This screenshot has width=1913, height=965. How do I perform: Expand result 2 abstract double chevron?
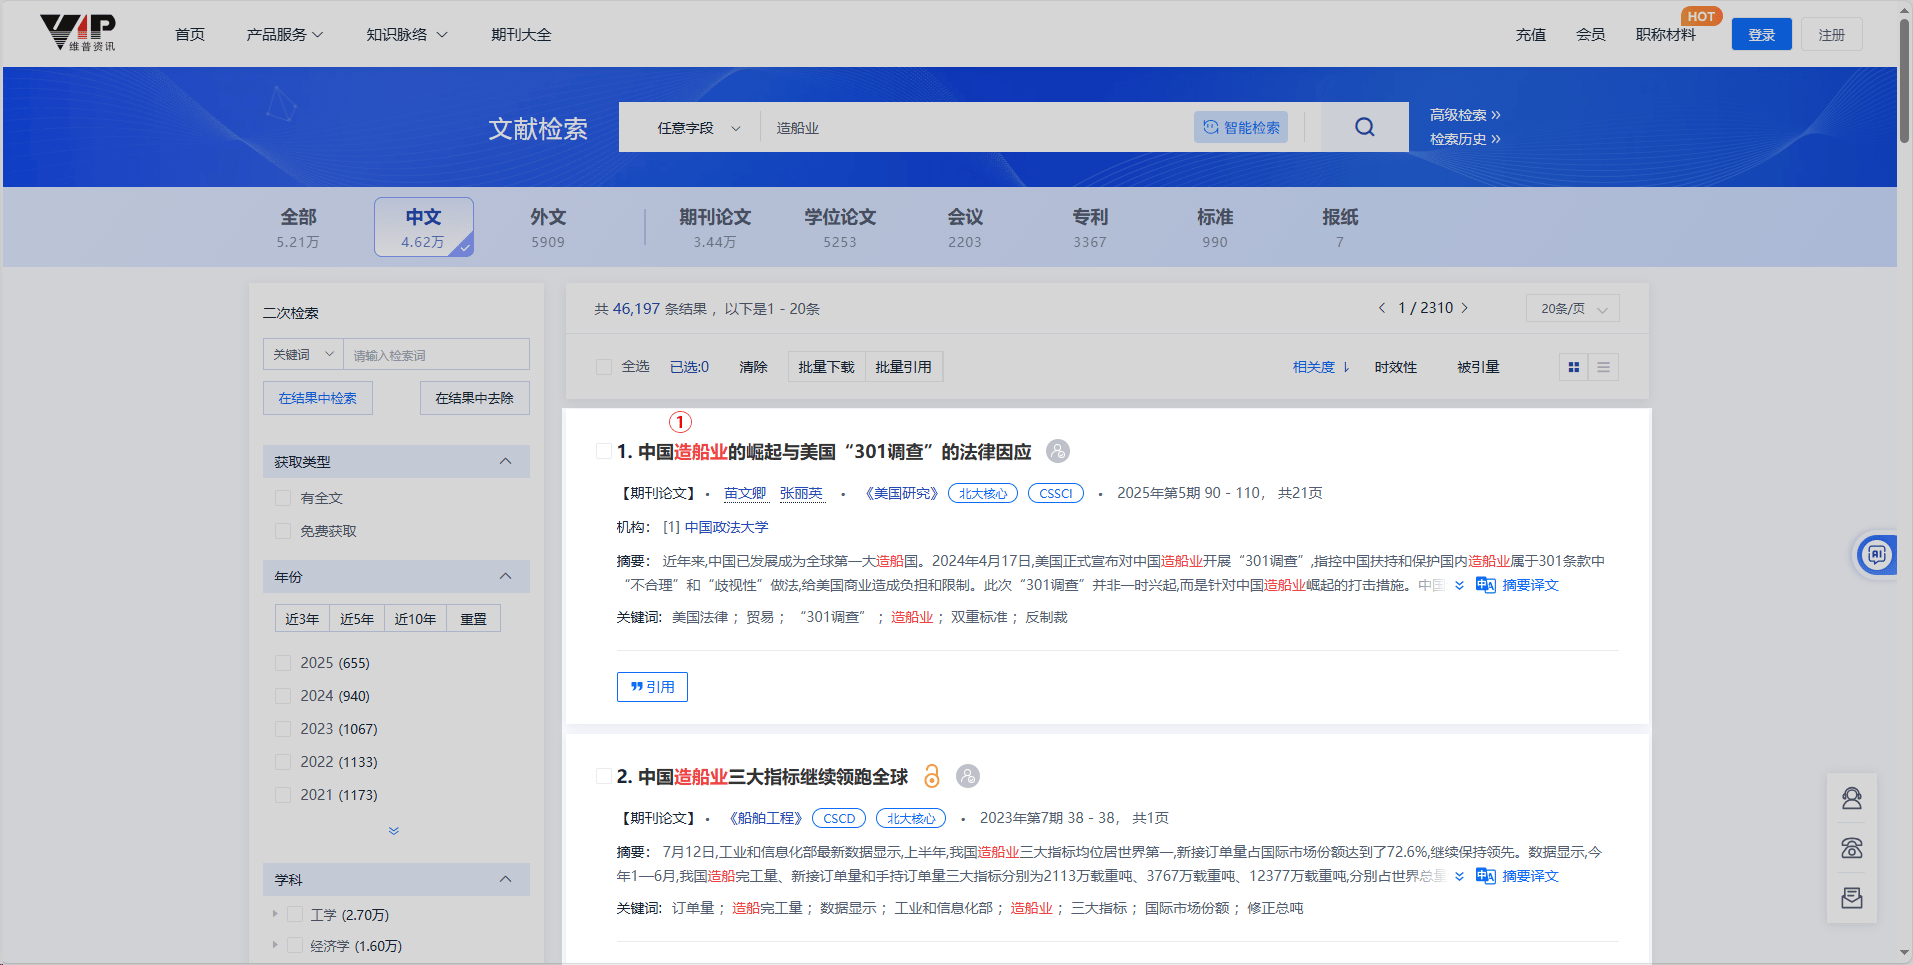pyautogui.click(x=1459, y=876)
